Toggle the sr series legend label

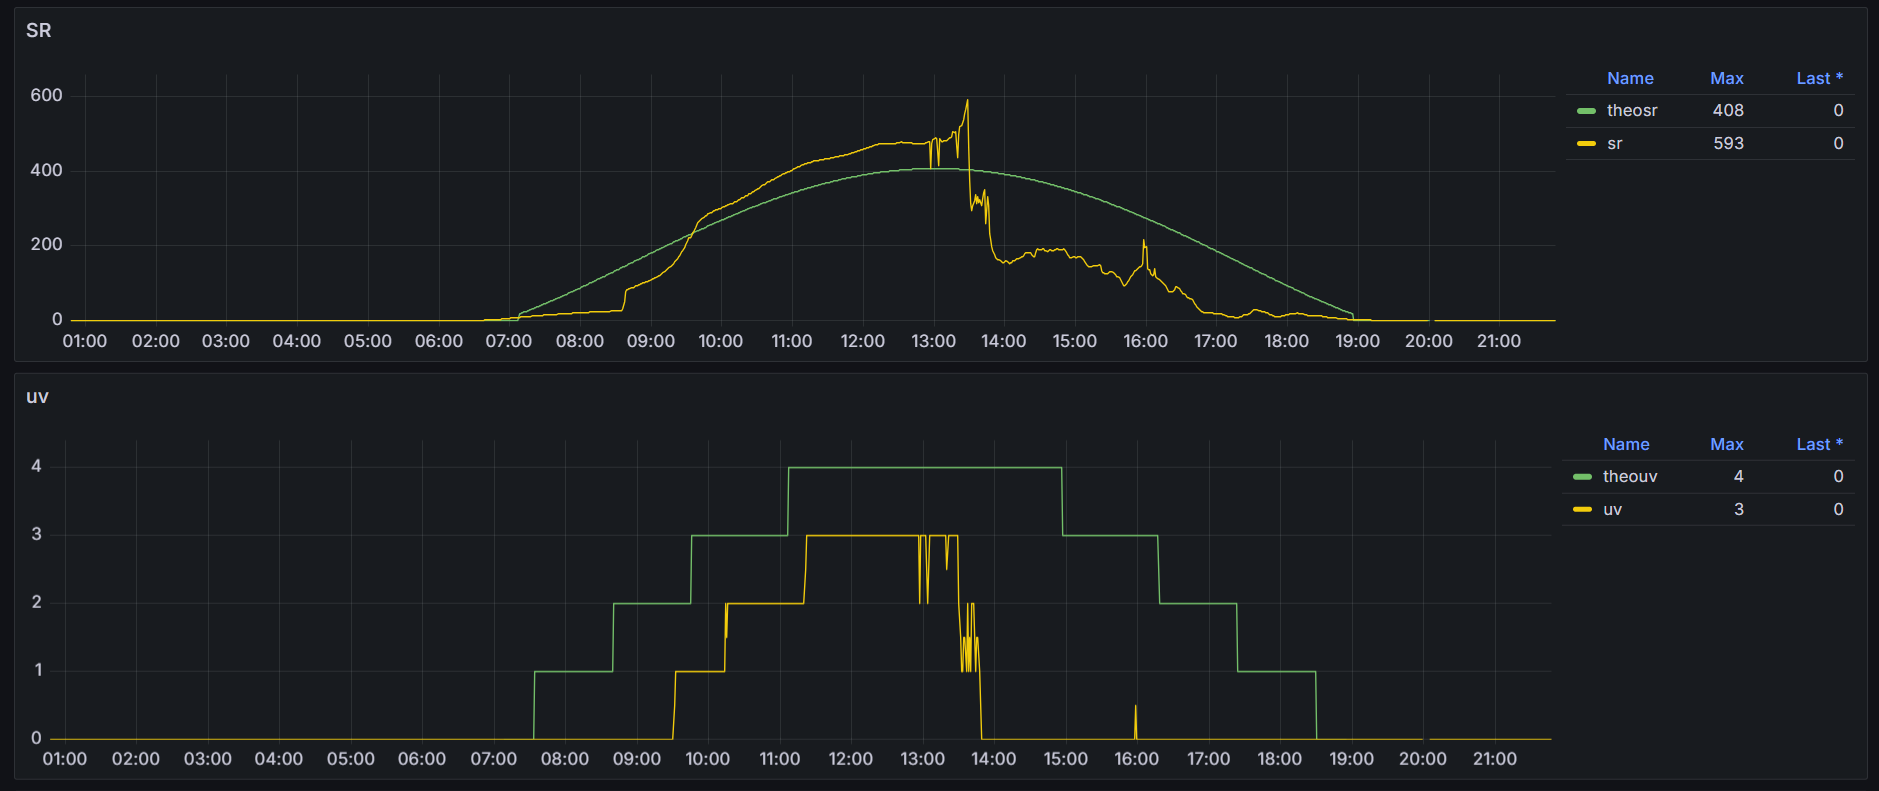click(1615, 143)
